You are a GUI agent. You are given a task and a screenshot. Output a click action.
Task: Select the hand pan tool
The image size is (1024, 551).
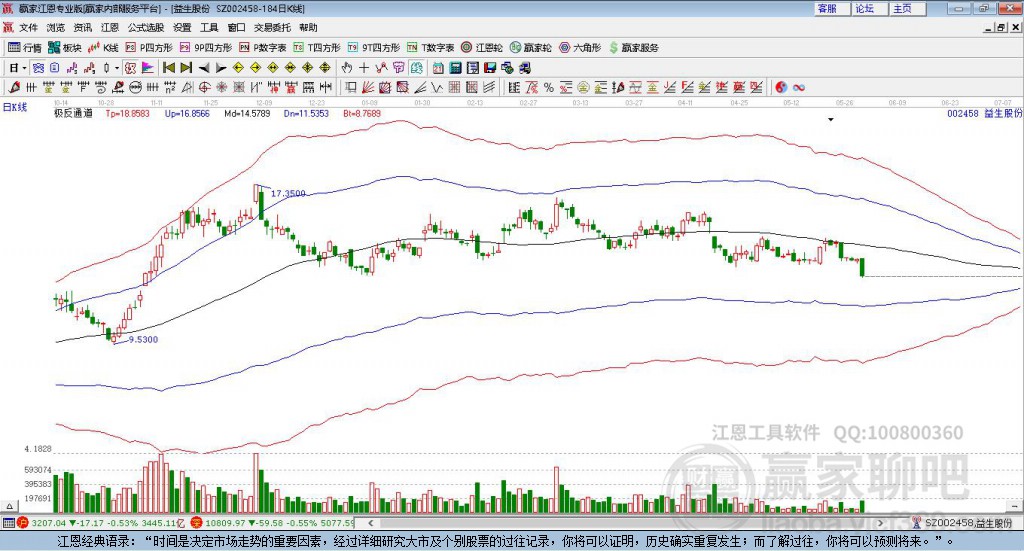(347, 68)
